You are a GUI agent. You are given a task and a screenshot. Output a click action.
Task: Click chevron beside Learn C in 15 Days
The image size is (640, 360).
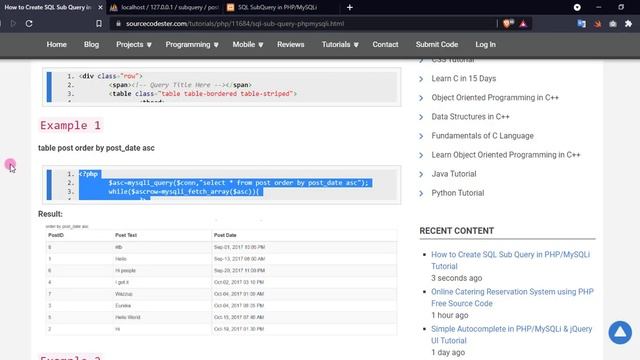click(x=421, y=79)
